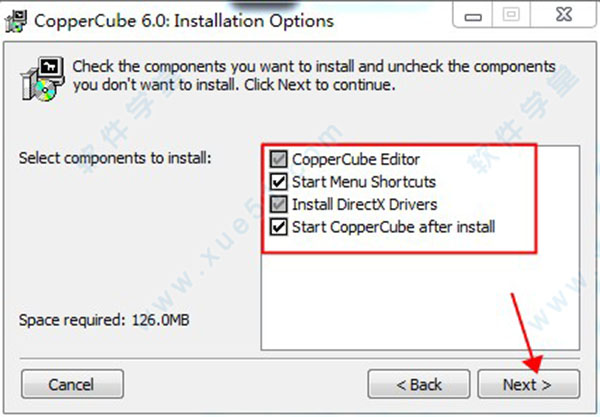
Task: Toggle the Install DirectX Drivers checkbox
Action: pyautogui.click(x=278, y=204)
